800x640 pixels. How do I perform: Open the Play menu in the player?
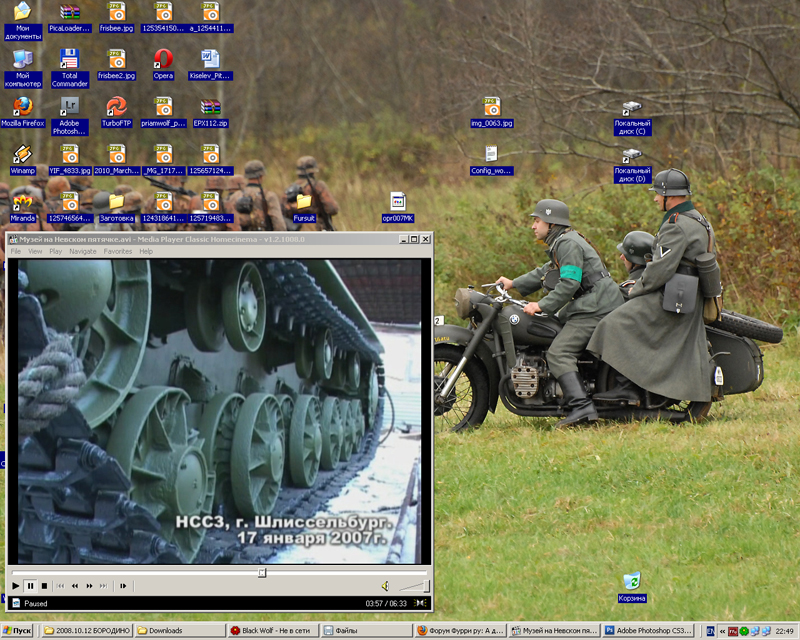click(x=56, y=251)
